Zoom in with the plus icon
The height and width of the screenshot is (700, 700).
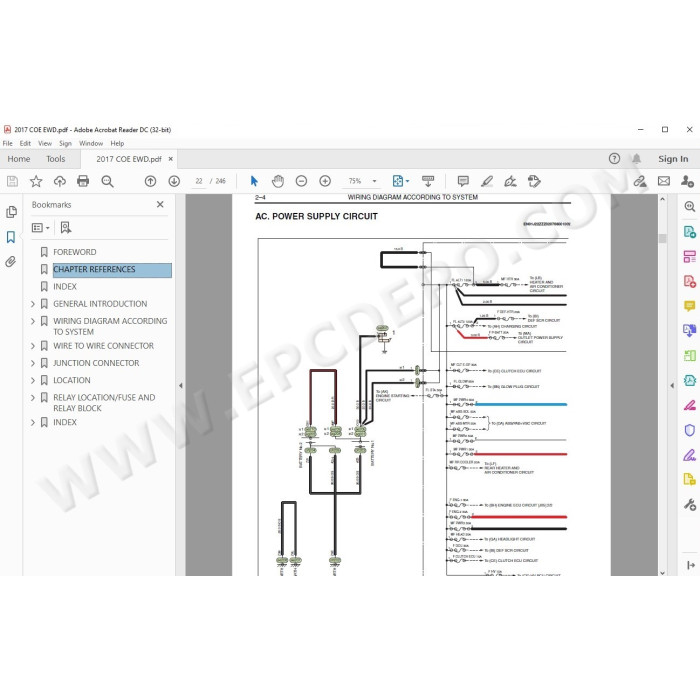(325, 181)
